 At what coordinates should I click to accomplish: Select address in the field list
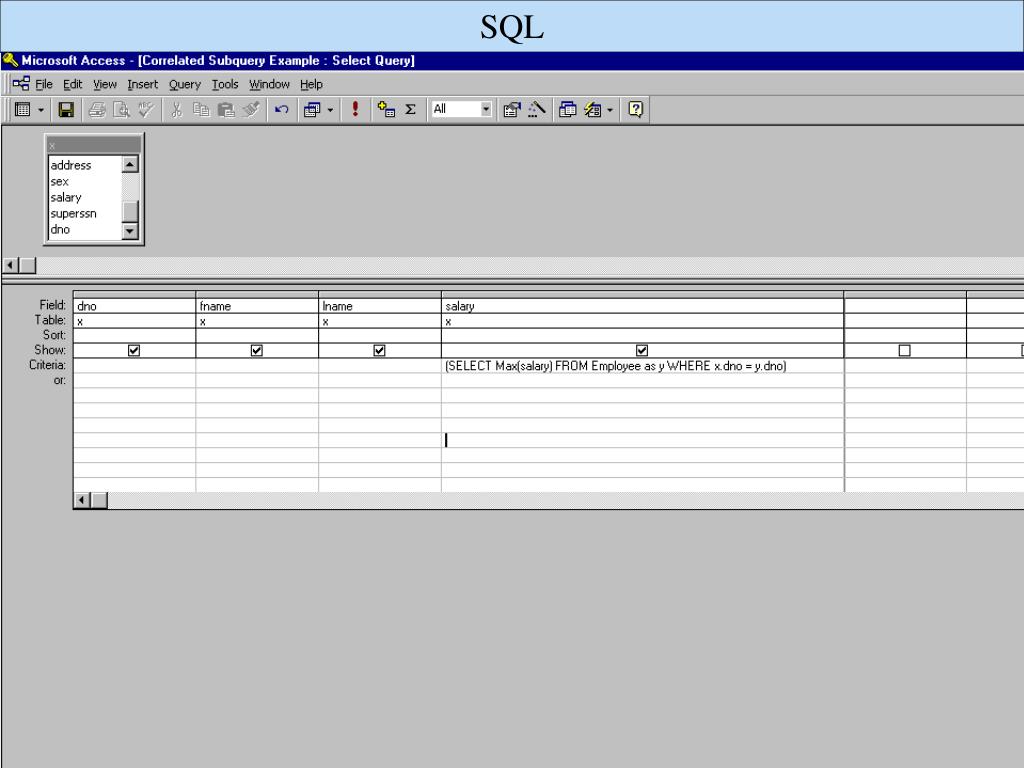tap(85, 165)
